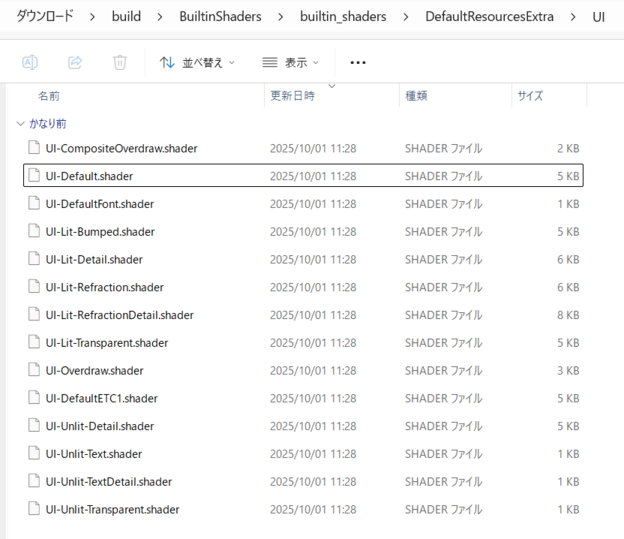Click the share icon in the toolbar
Screen dimensions: 624x539
pyautogui.click(x=75, y=62)
